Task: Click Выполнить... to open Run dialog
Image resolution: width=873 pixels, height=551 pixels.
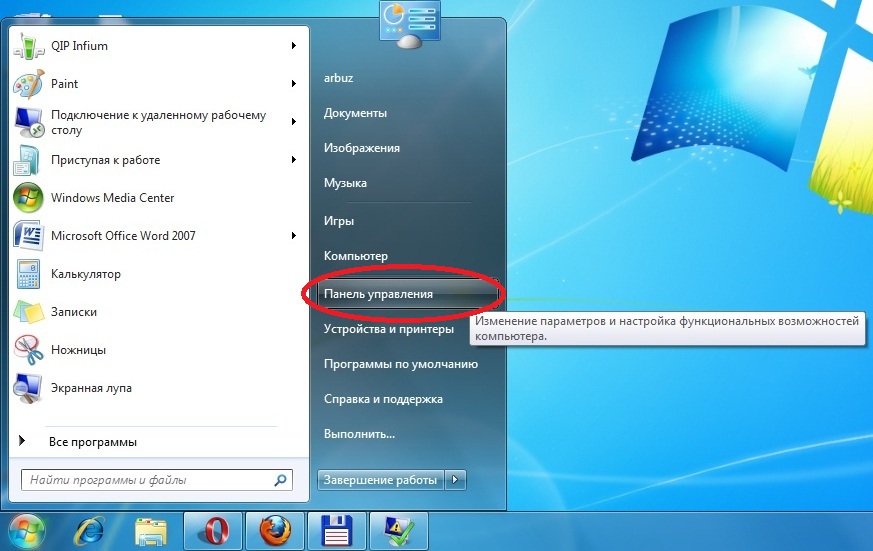Action: point(359,434)
